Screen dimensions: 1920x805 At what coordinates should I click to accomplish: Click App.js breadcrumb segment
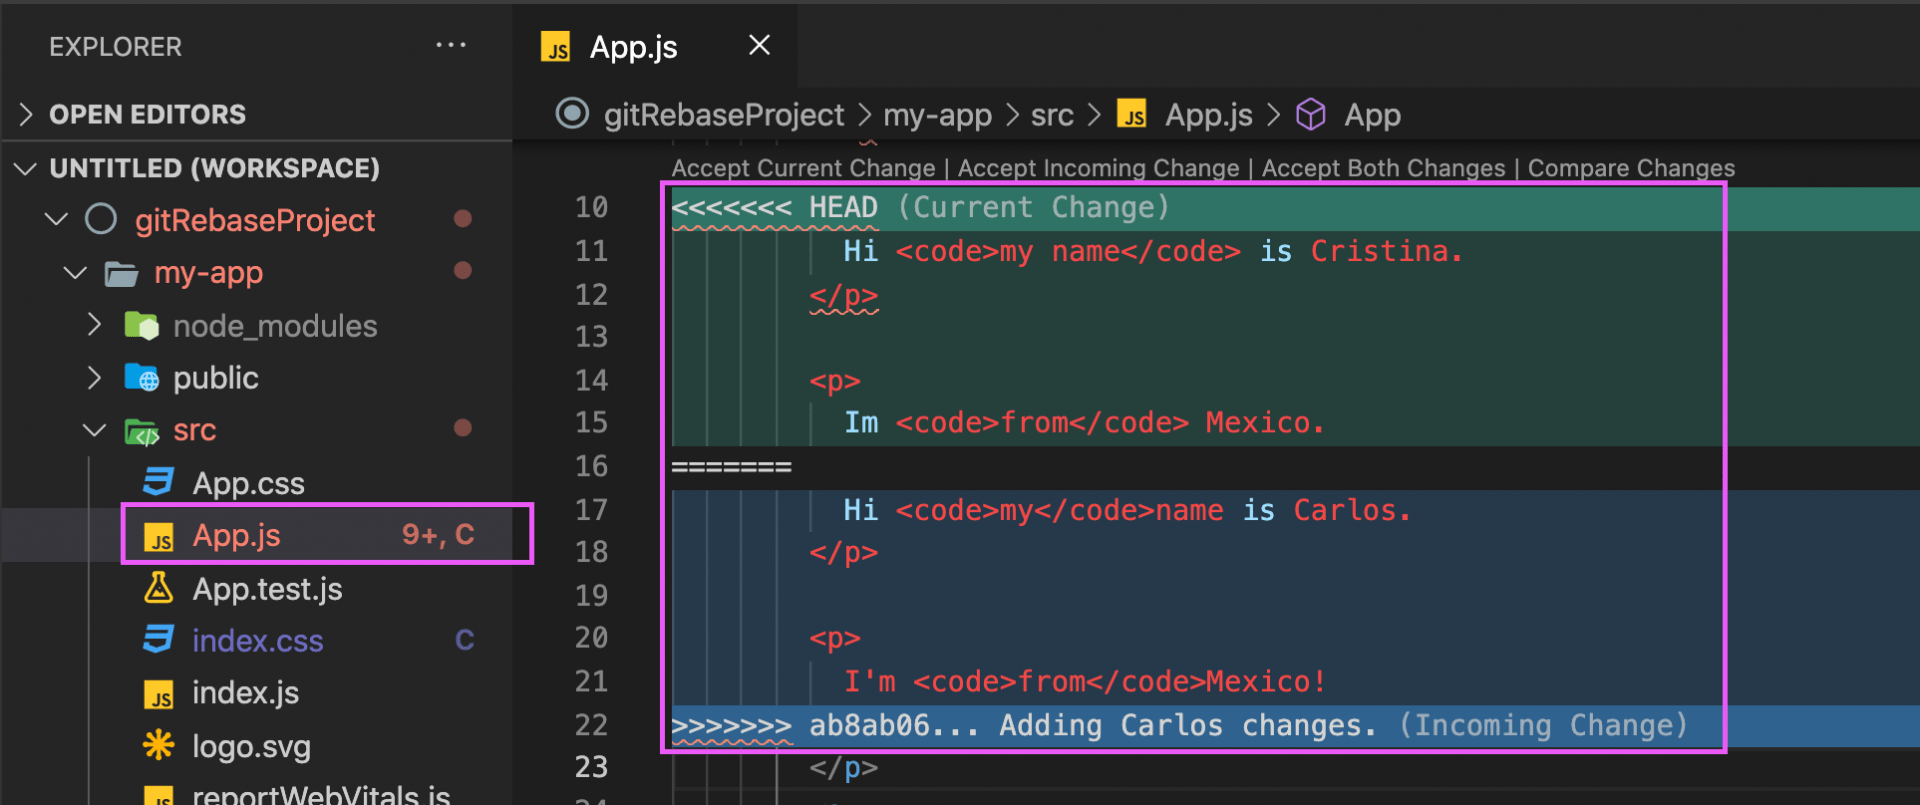click(x=1208, y=116)
